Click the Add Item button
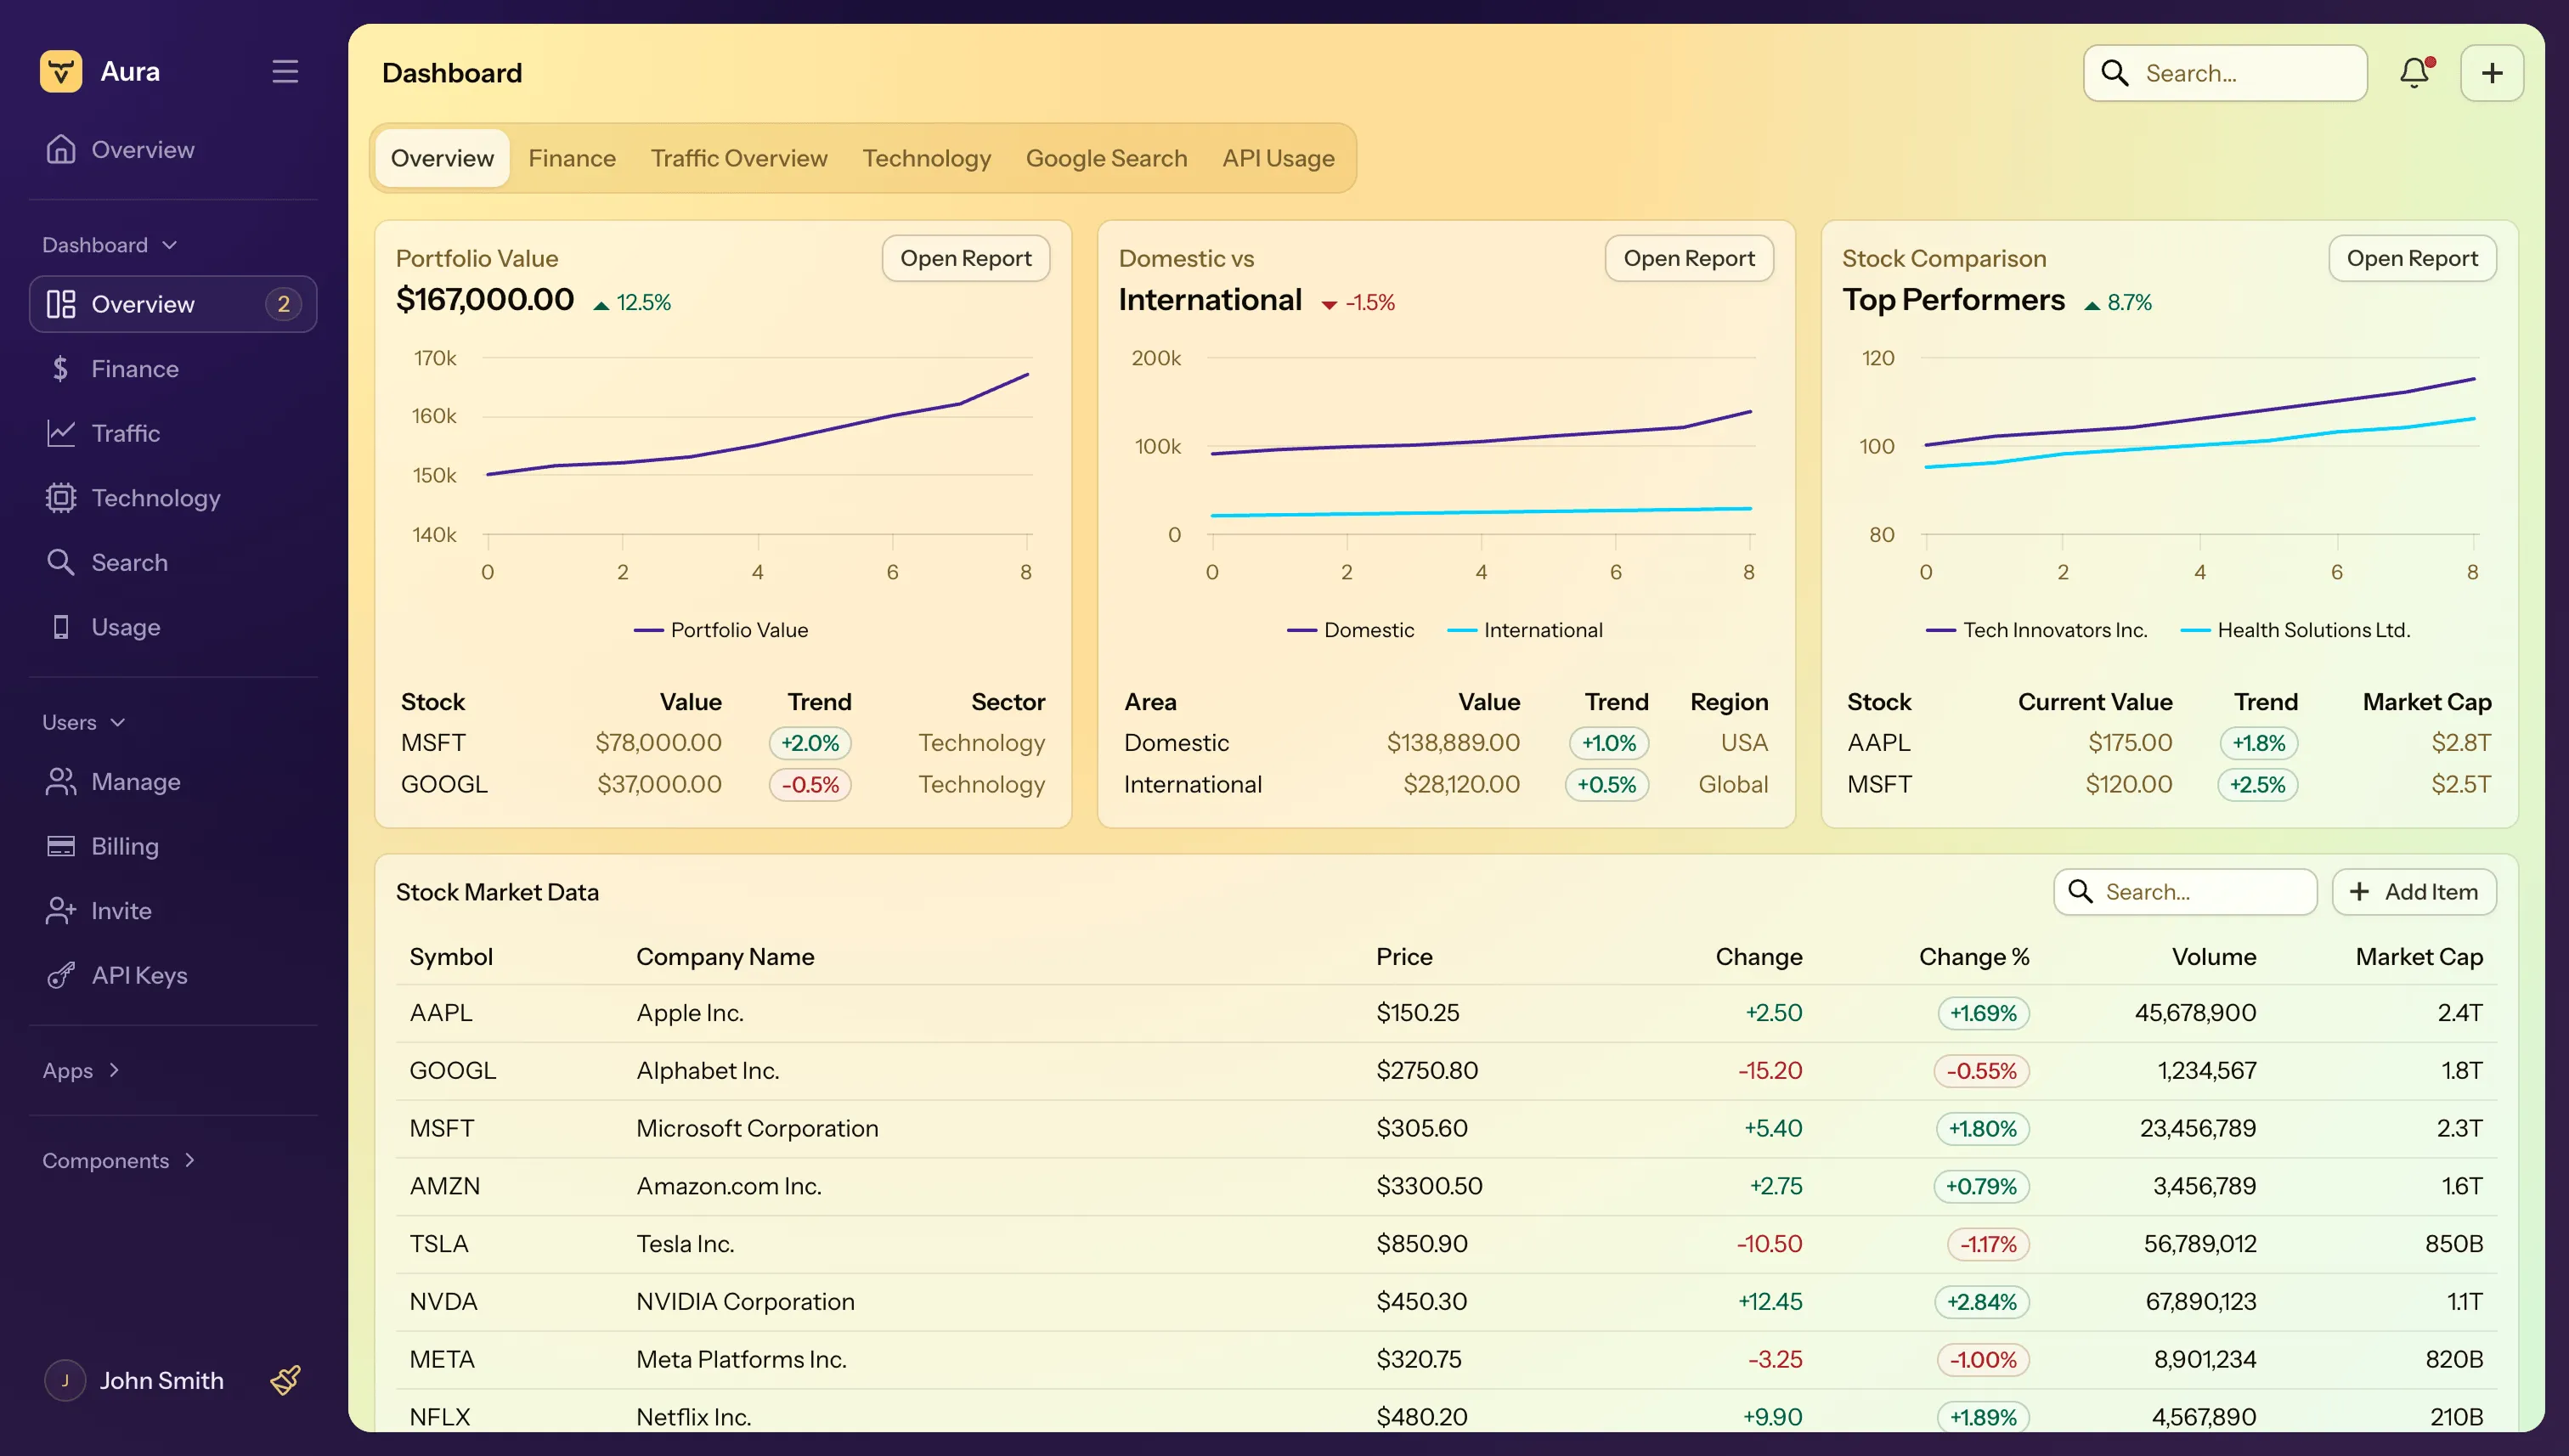Screen dimensions: 2569x1456 pos(2414,892)
